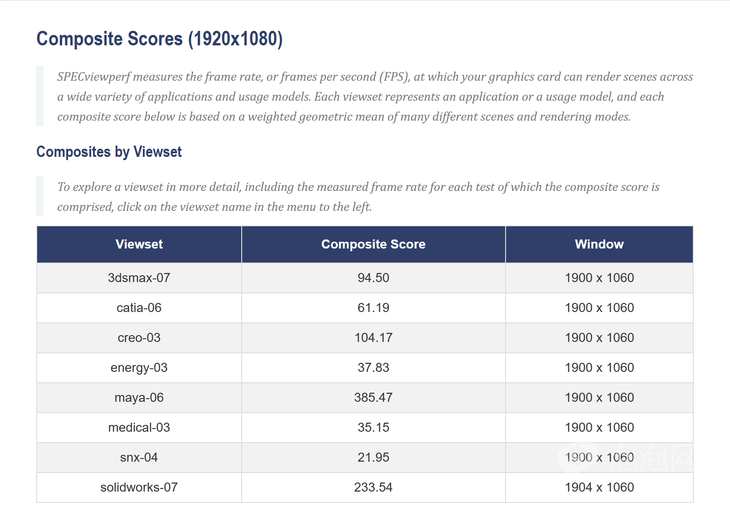Click the 385.47 composite score
Viewport: 730px width, 512px height.
coord(373,397)
